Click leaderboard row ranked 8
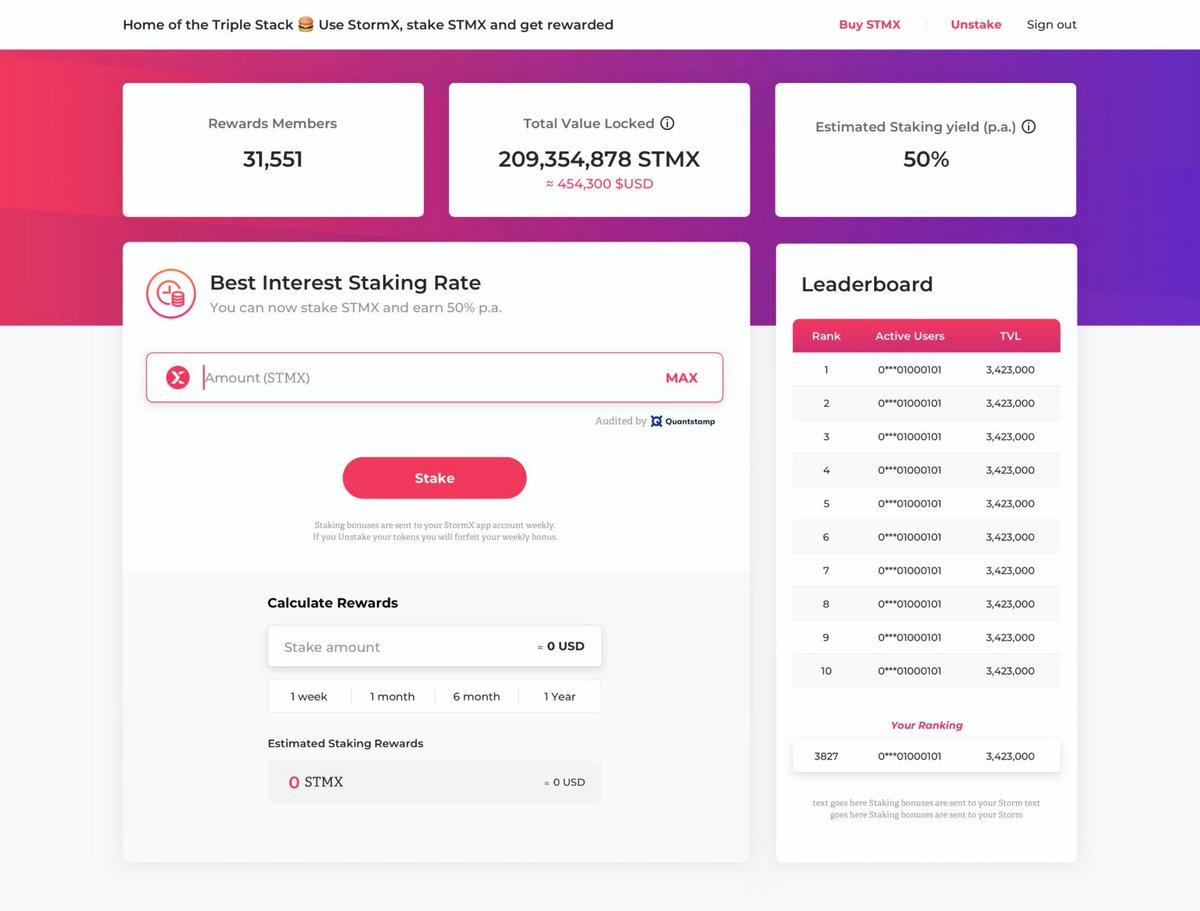Image resolution: width=1200 pixels, height=911 pixels. click(926, 604)
